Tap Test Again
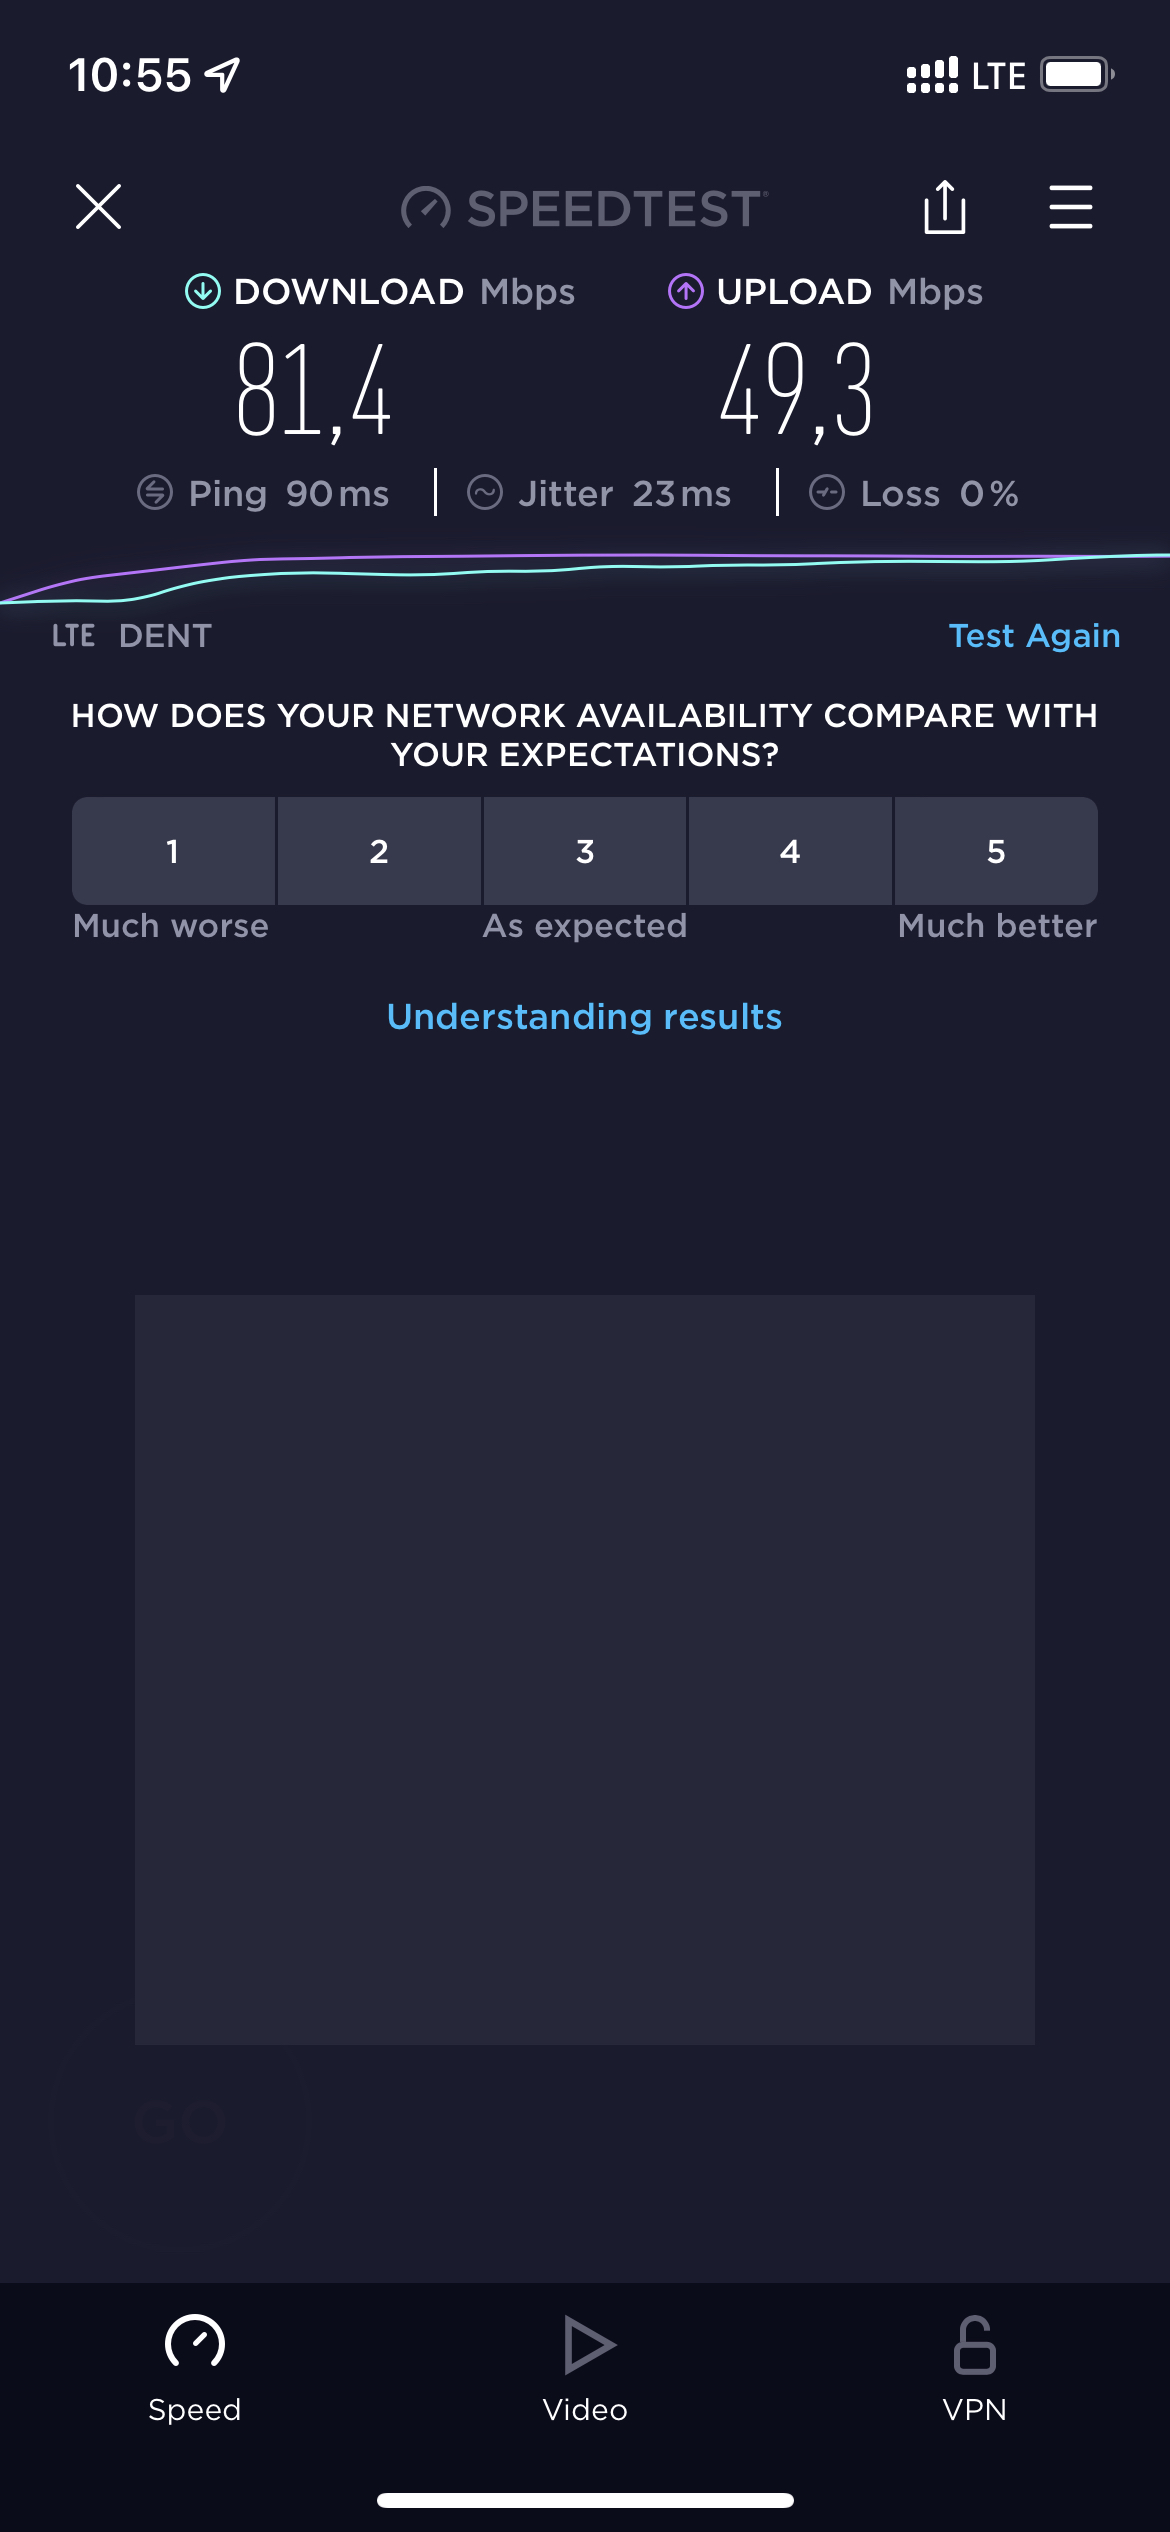1170x2532 pixels. (1034, 635)
